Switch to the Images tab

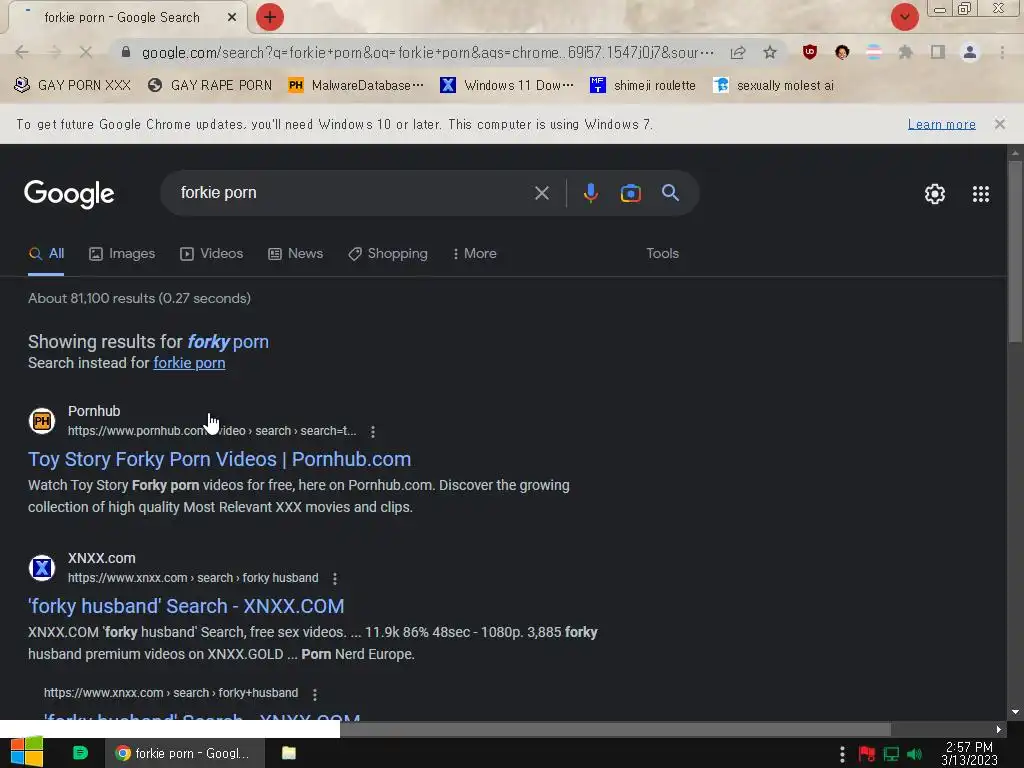click(x=122, y=254)
